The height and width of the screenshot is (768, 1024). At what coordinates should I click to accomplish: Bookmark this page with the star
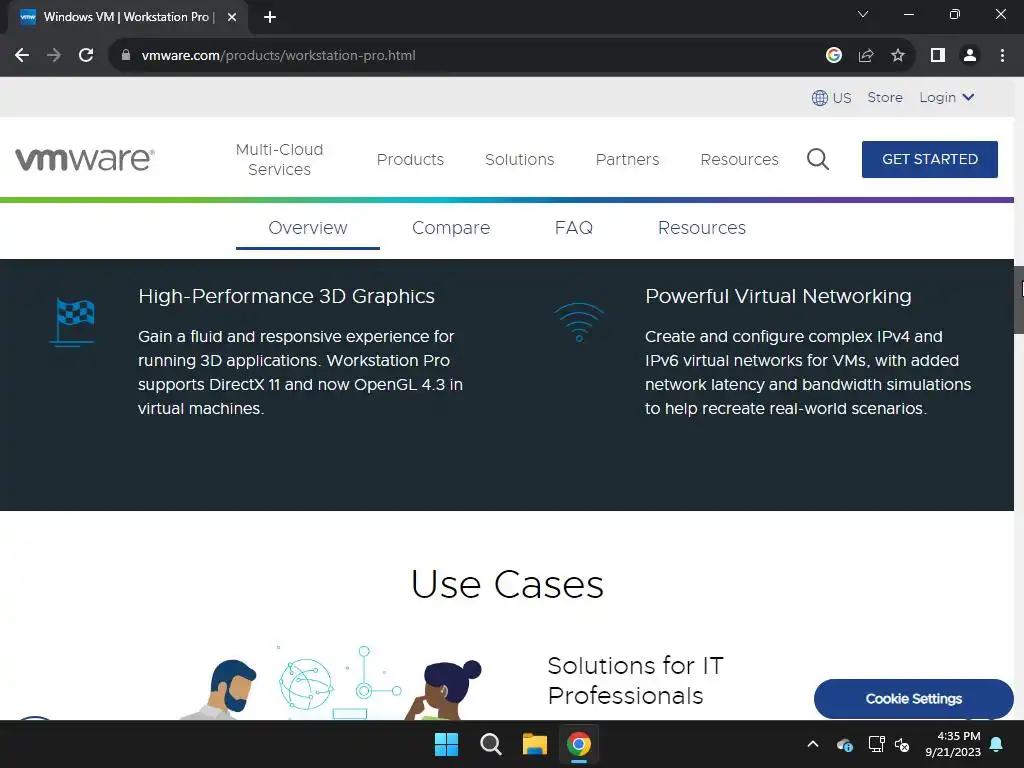pos(898,56)
